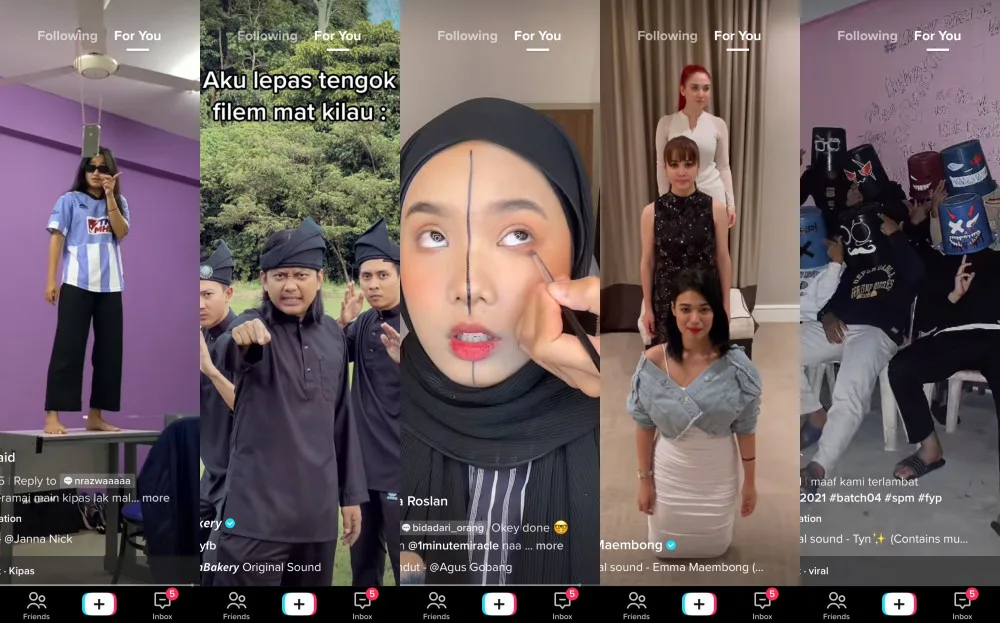Switch to Following tab in the ceiling fan video

point(67,36)
